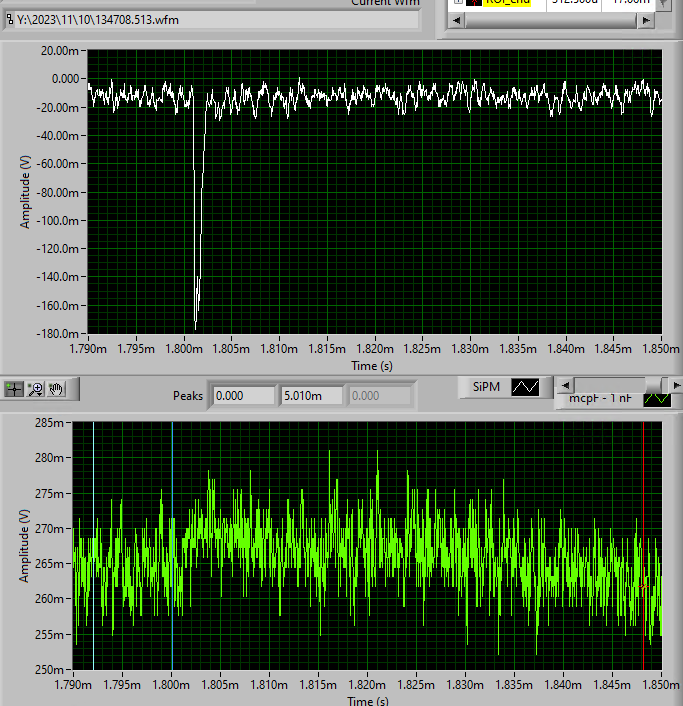Click the plot legend horizontal scrollbar thumb
Screen dimensions: 683x706
coord(654,385)
